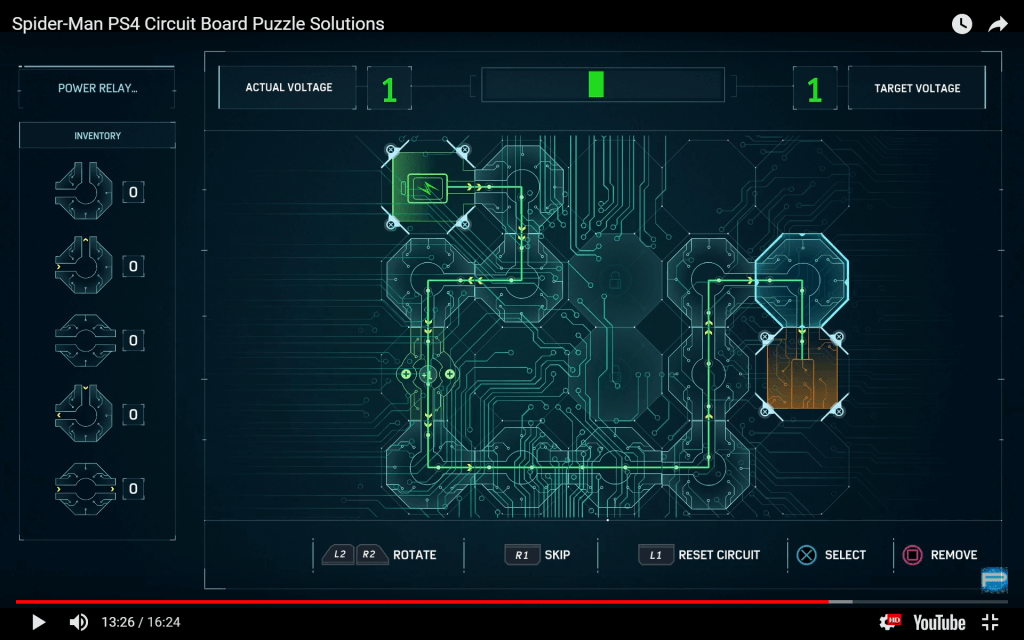The width and height of the screenshot is (1024, 640).
Task: Mute the video volume
Action: 78,622
